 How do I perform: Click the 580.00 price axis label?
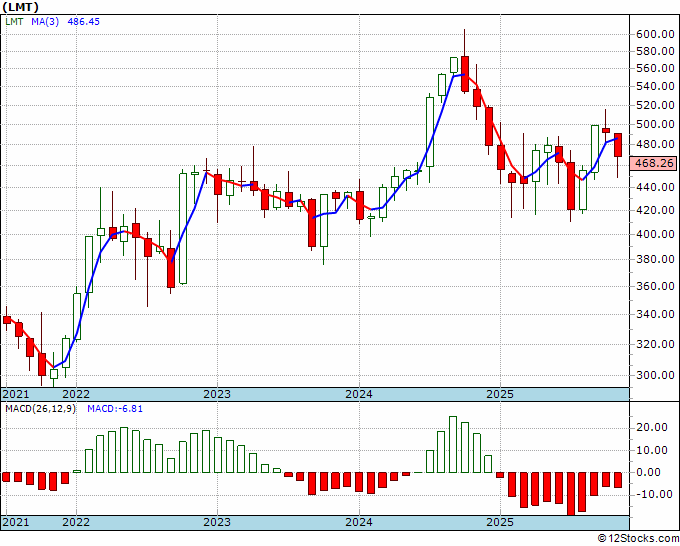655,51
